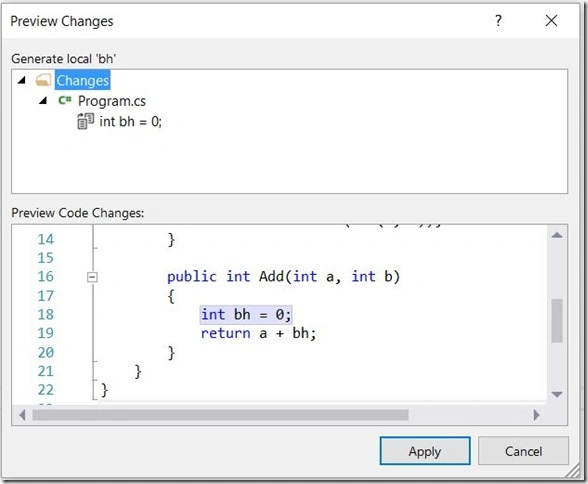This screenshot has width=588, height=484.
Task: Click the highlighted 'int bh = 0;' code line
Action: click(246, 315)
